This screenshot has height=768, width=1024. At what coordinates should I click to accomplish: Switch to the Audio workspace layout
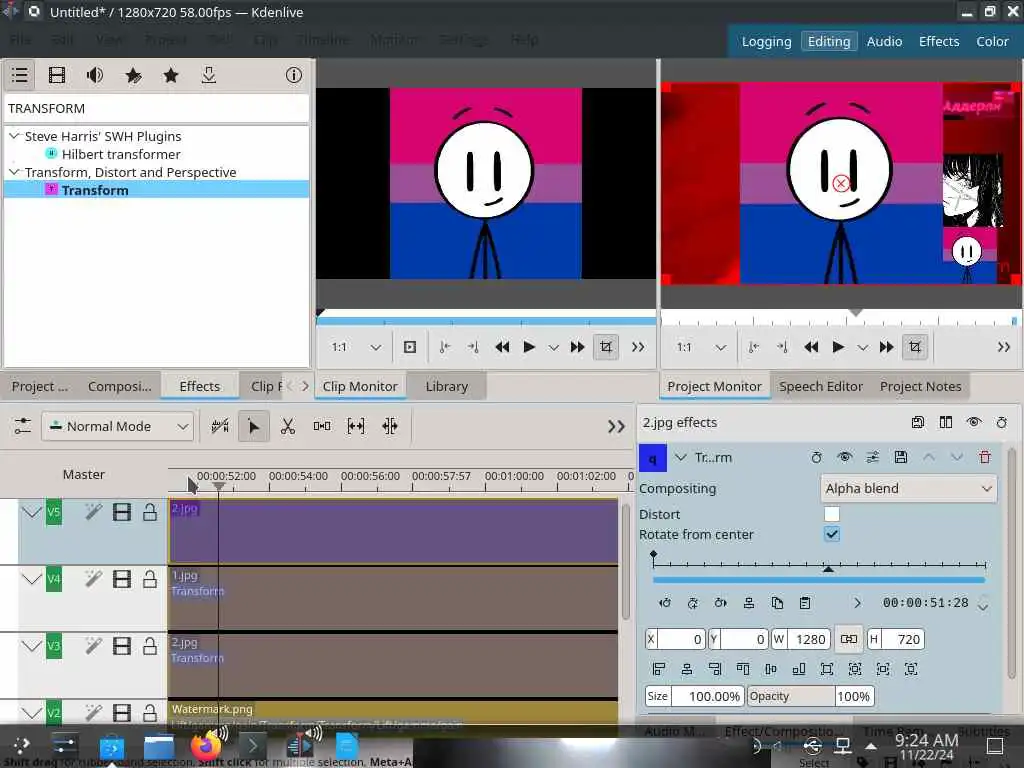pos(884,41)
